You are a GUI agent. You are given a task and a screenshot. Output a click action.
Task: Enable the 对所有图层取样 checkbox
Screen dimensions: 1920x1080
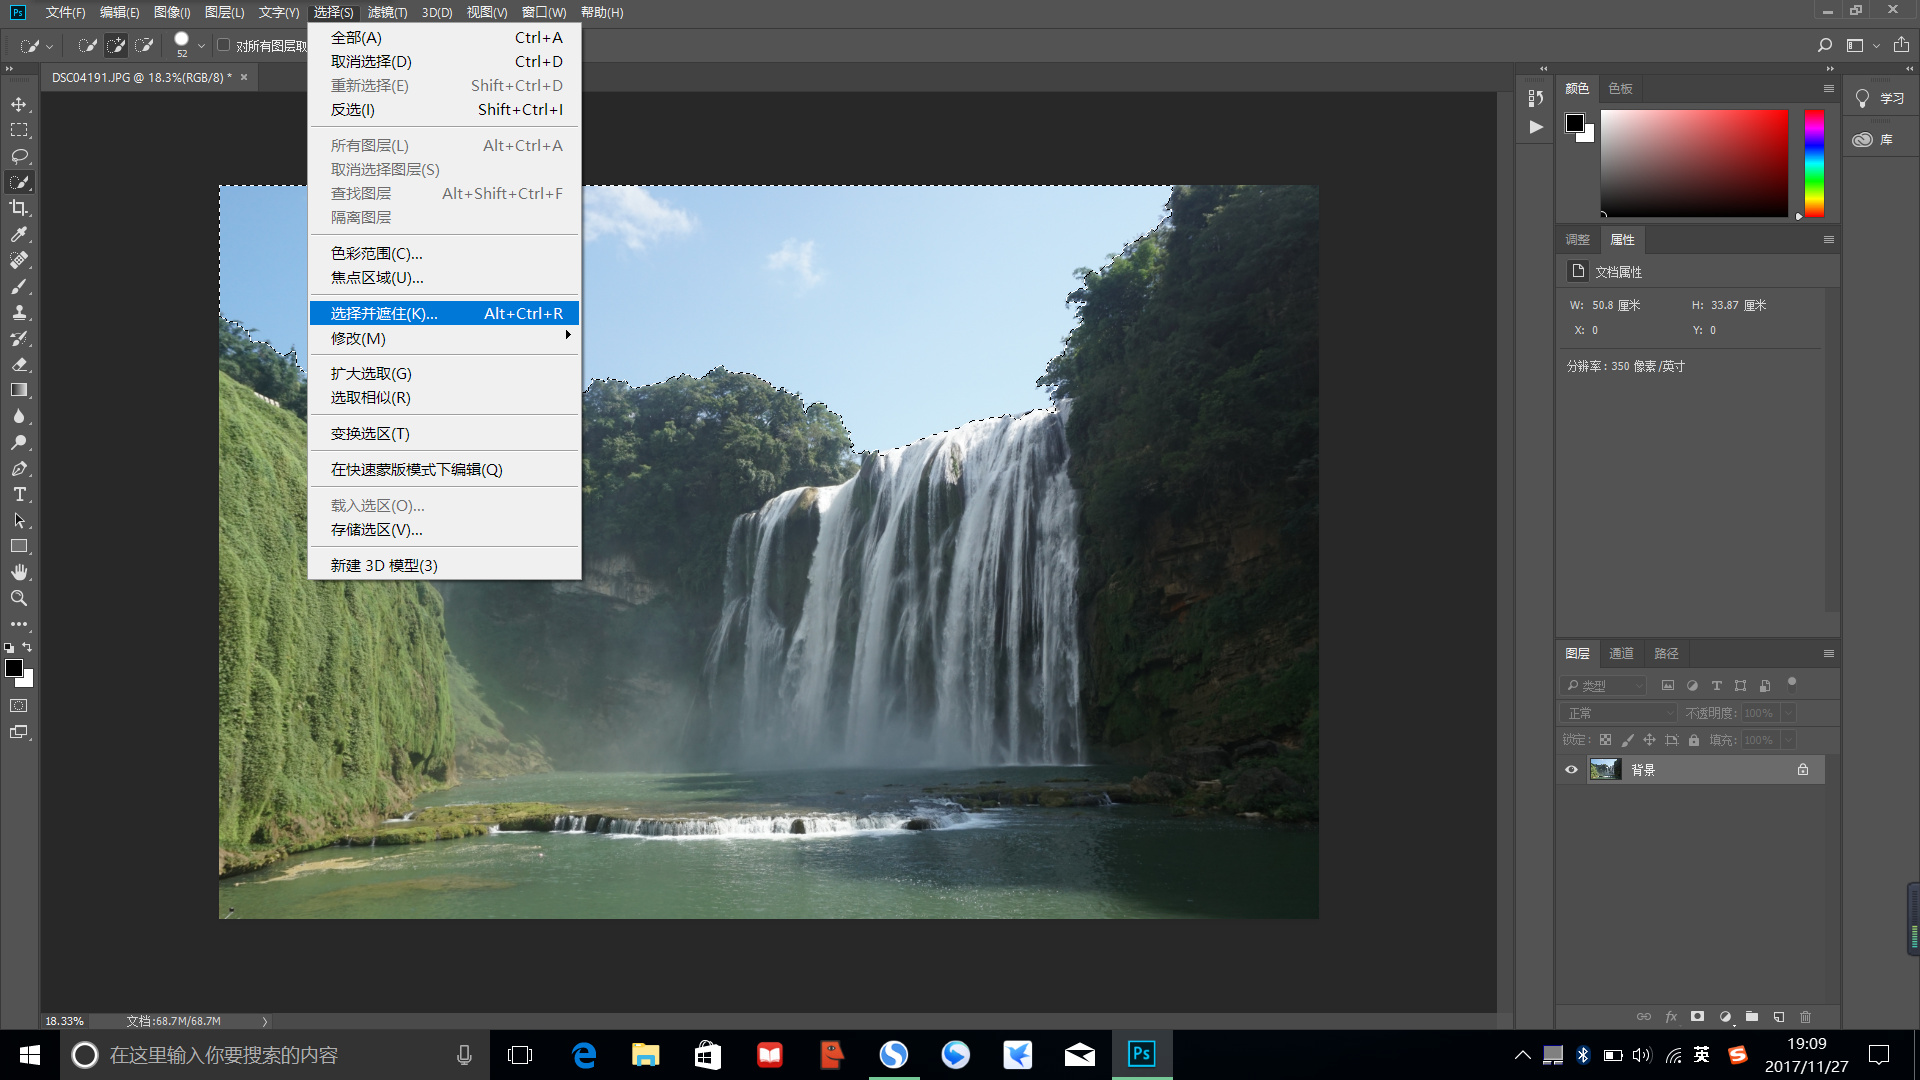pyautogui.click(x=224, y=45)
